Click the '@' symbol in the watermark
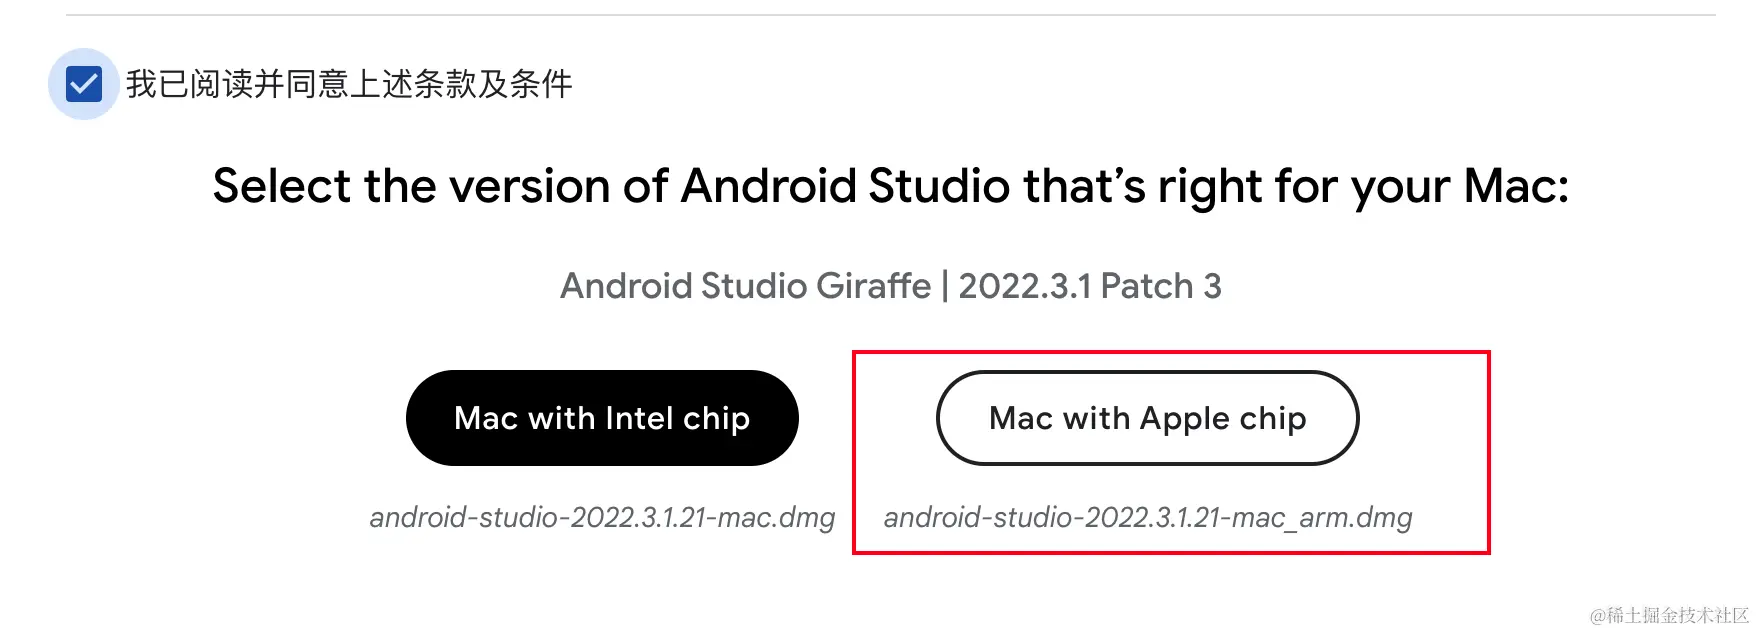The height and width of the screenshot is (632, 1756). point(1598,616)
